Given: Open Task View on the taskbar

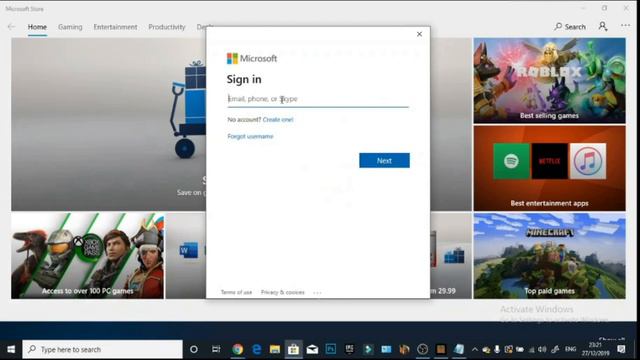Looking at the screenshot, I should click(x=216, y=349).
